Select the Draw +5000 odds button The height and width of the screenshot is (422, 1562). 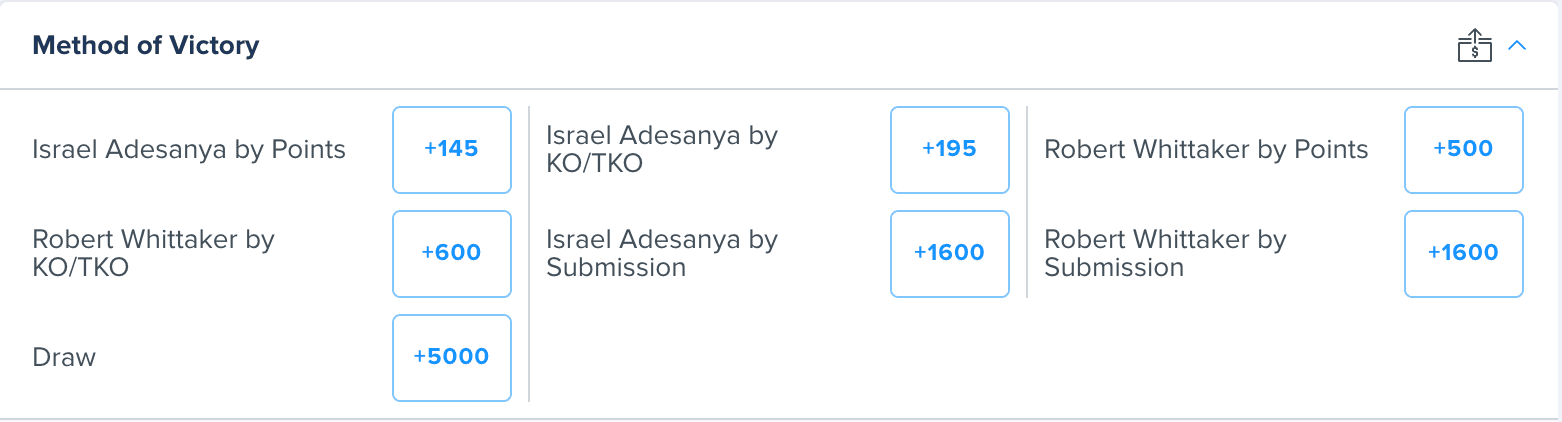coord(452,358)
